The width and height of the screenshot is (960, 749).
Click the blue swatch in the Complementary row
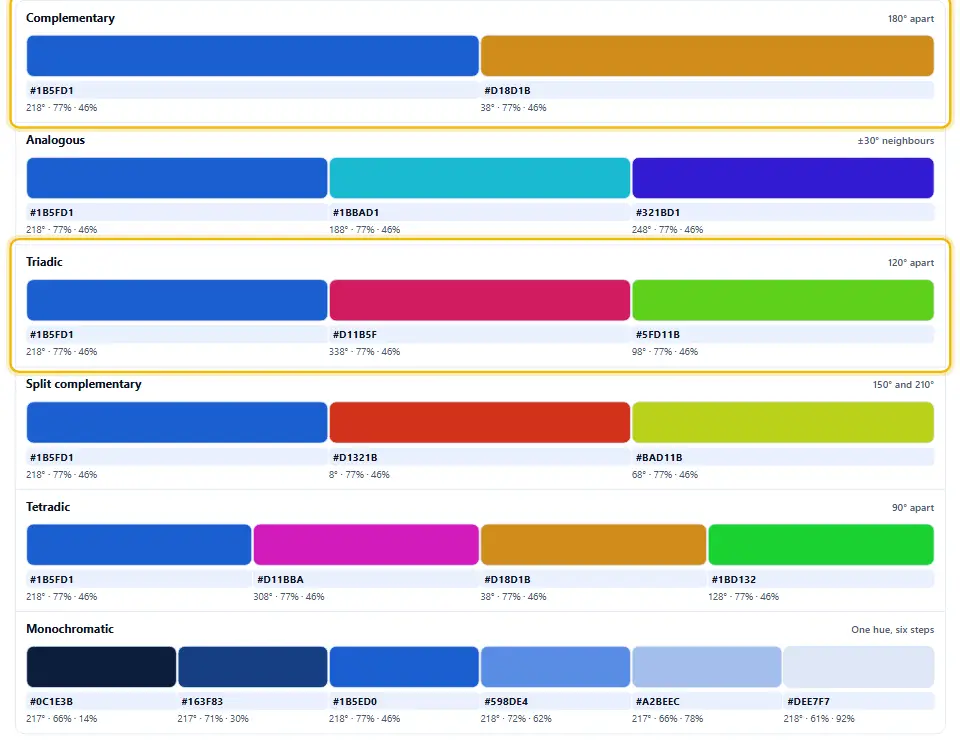coord(252,56)
